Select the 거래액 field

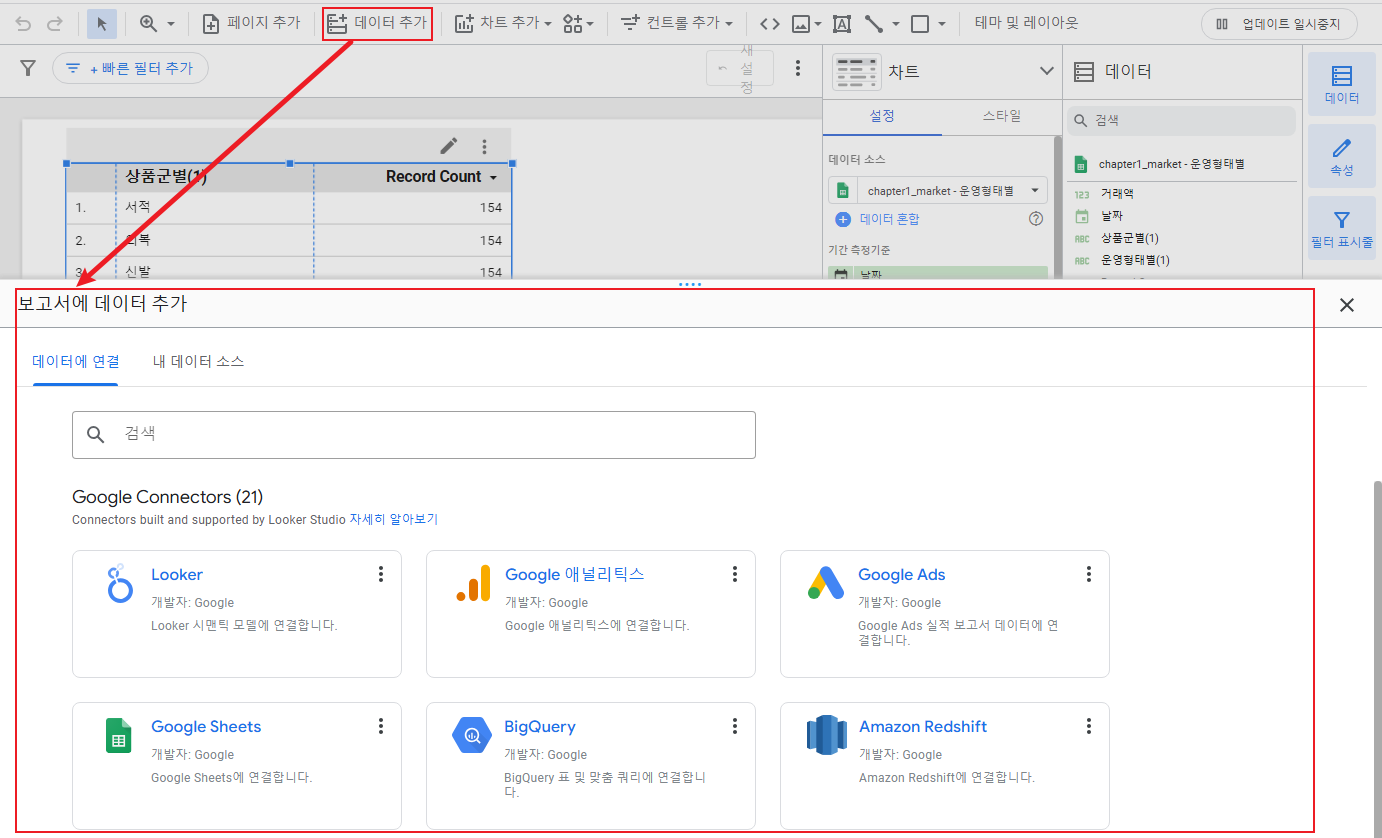(1117, 194)
